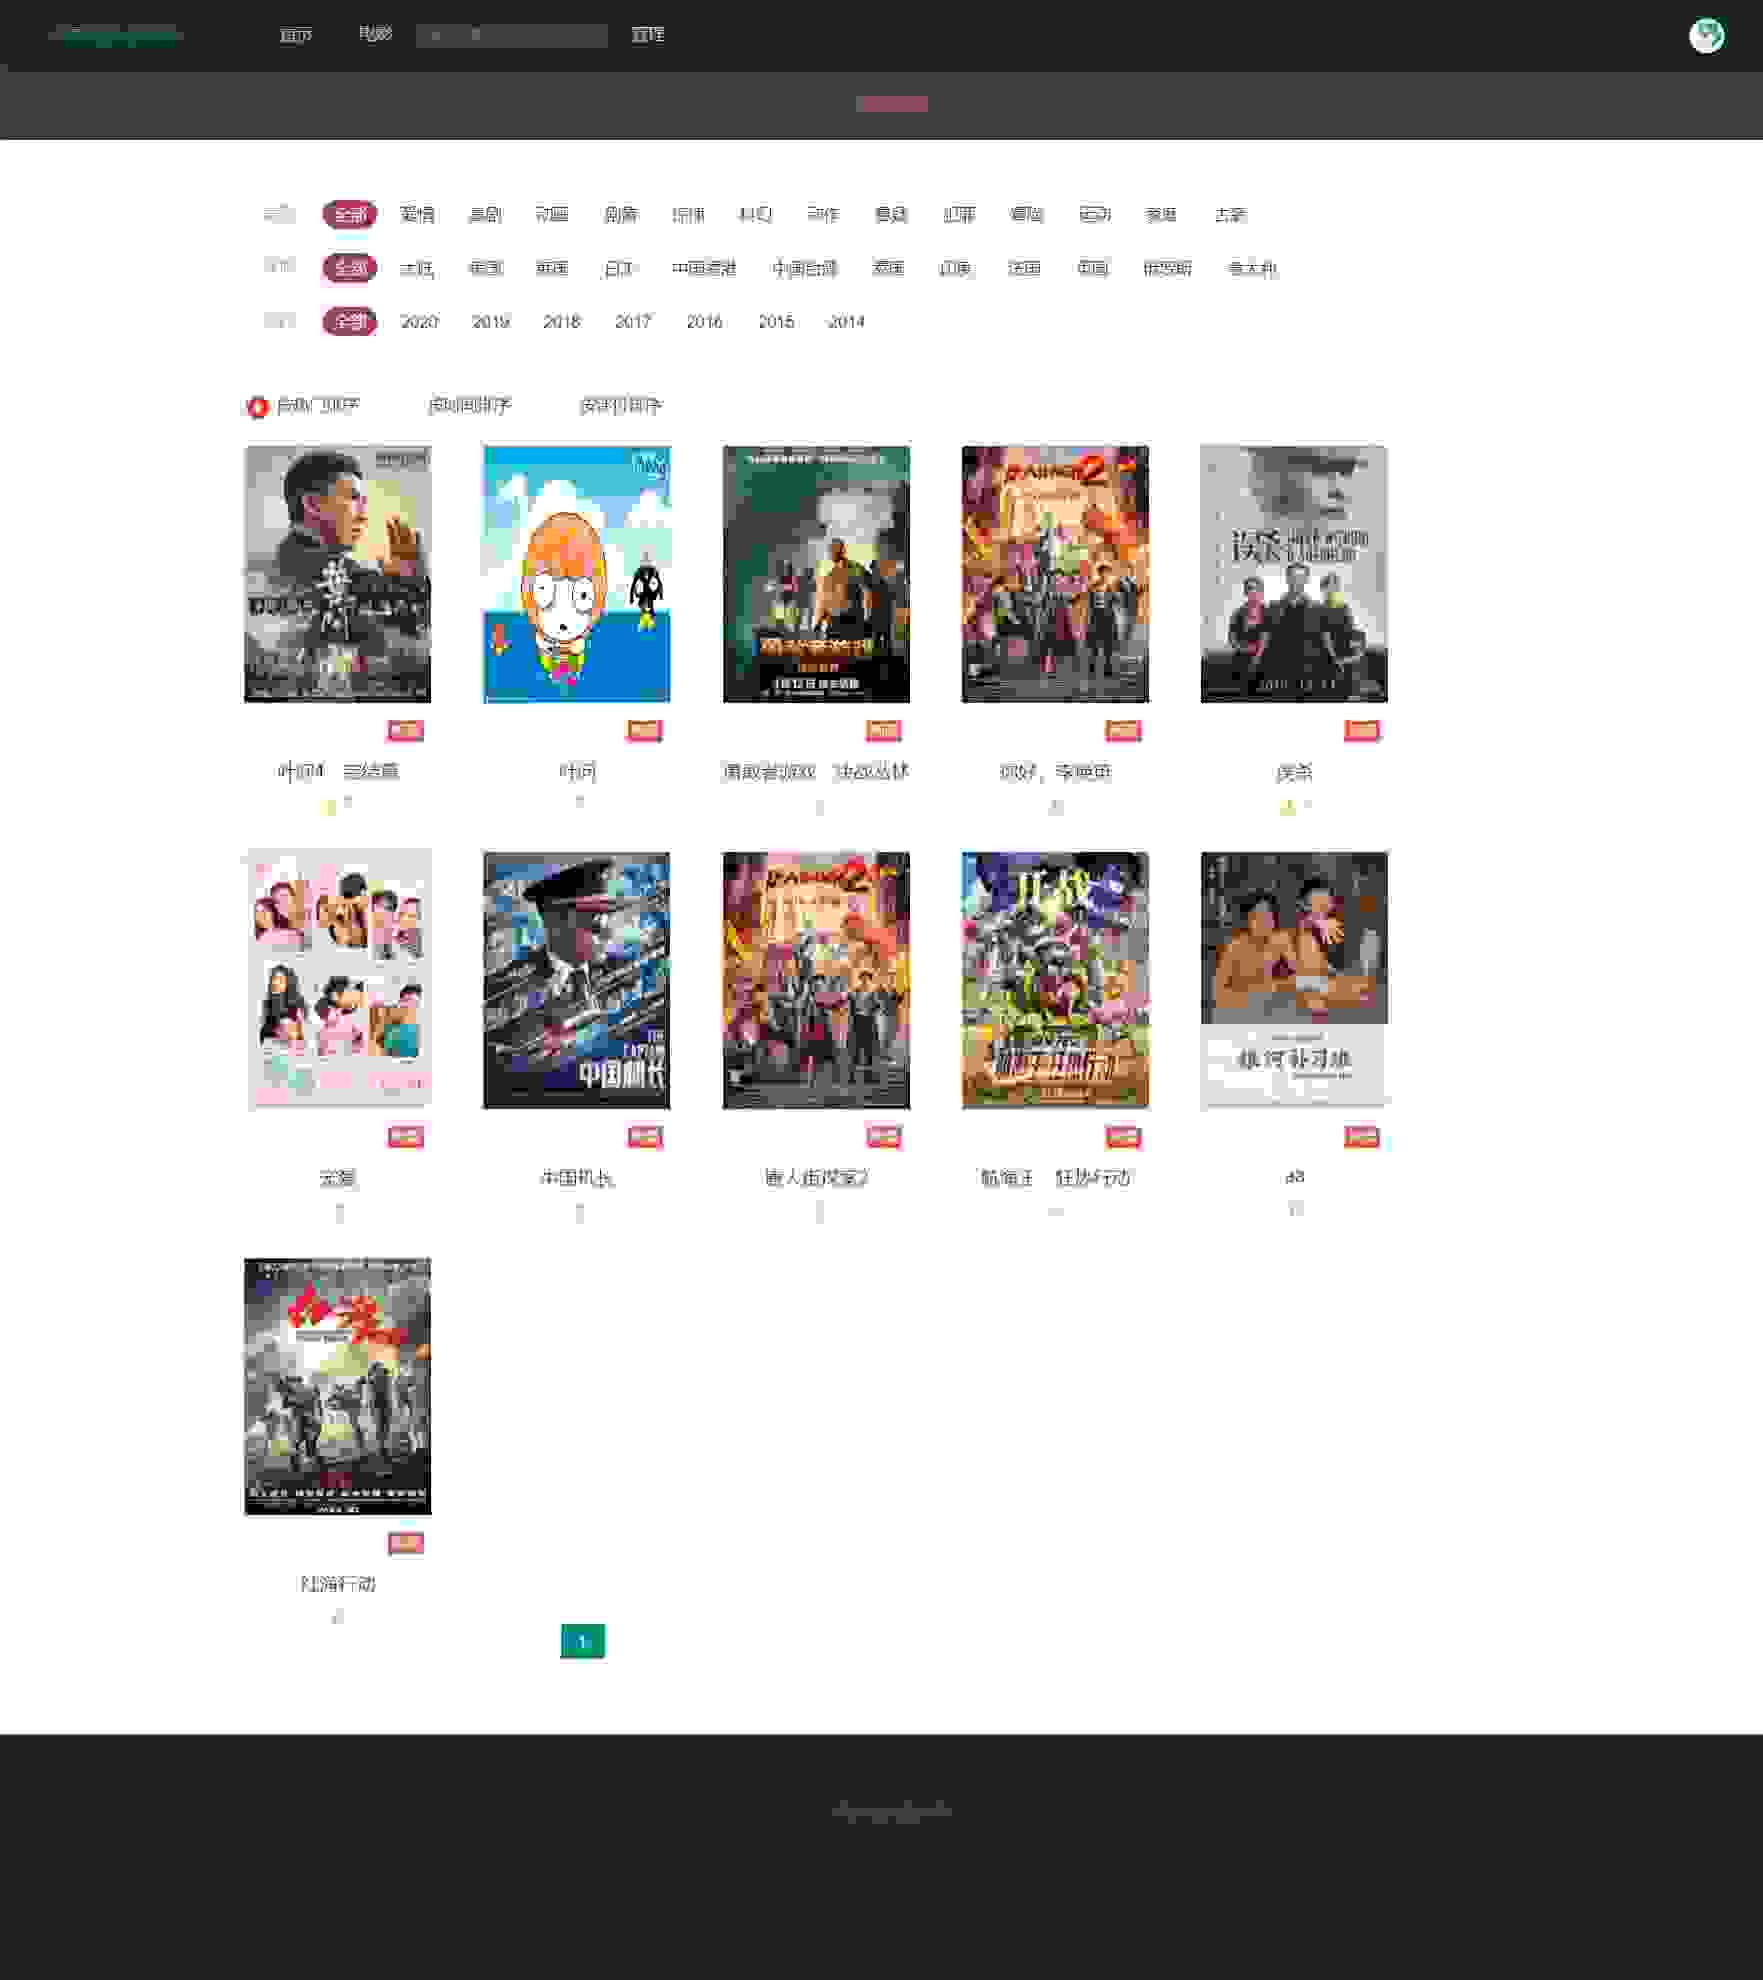Click the movie title 唐人街探案2
This screenshot has height=1980, width=1763.
pos(816,1178)
